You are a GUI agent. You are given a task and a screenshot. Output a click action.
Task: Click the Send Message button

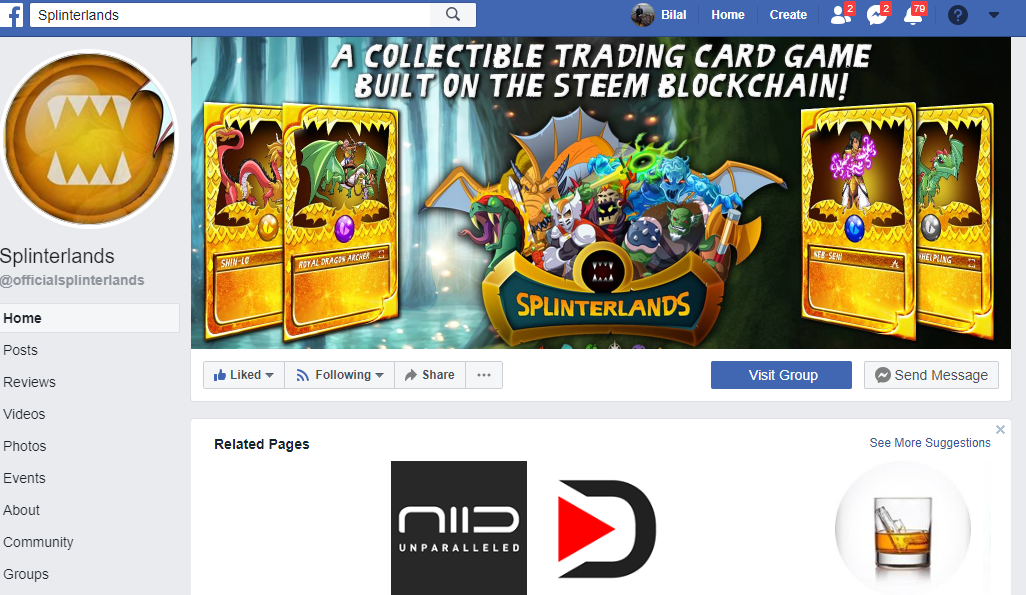pos(931,375)
